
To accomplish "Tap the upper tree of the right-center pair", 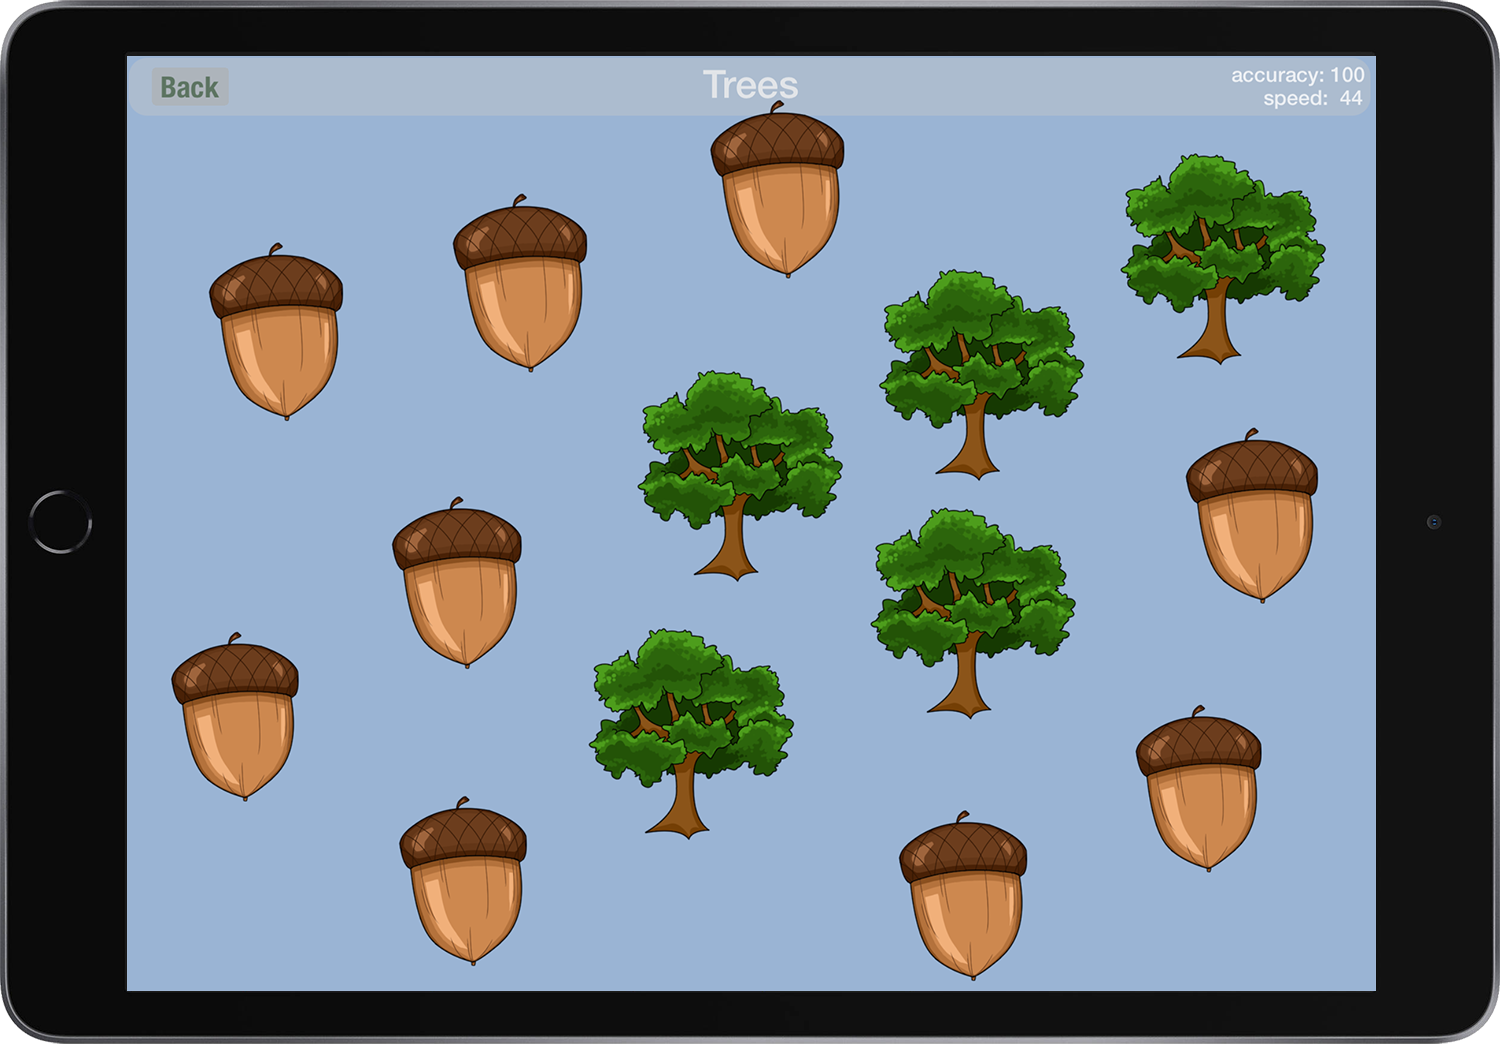I will point(981,372).
